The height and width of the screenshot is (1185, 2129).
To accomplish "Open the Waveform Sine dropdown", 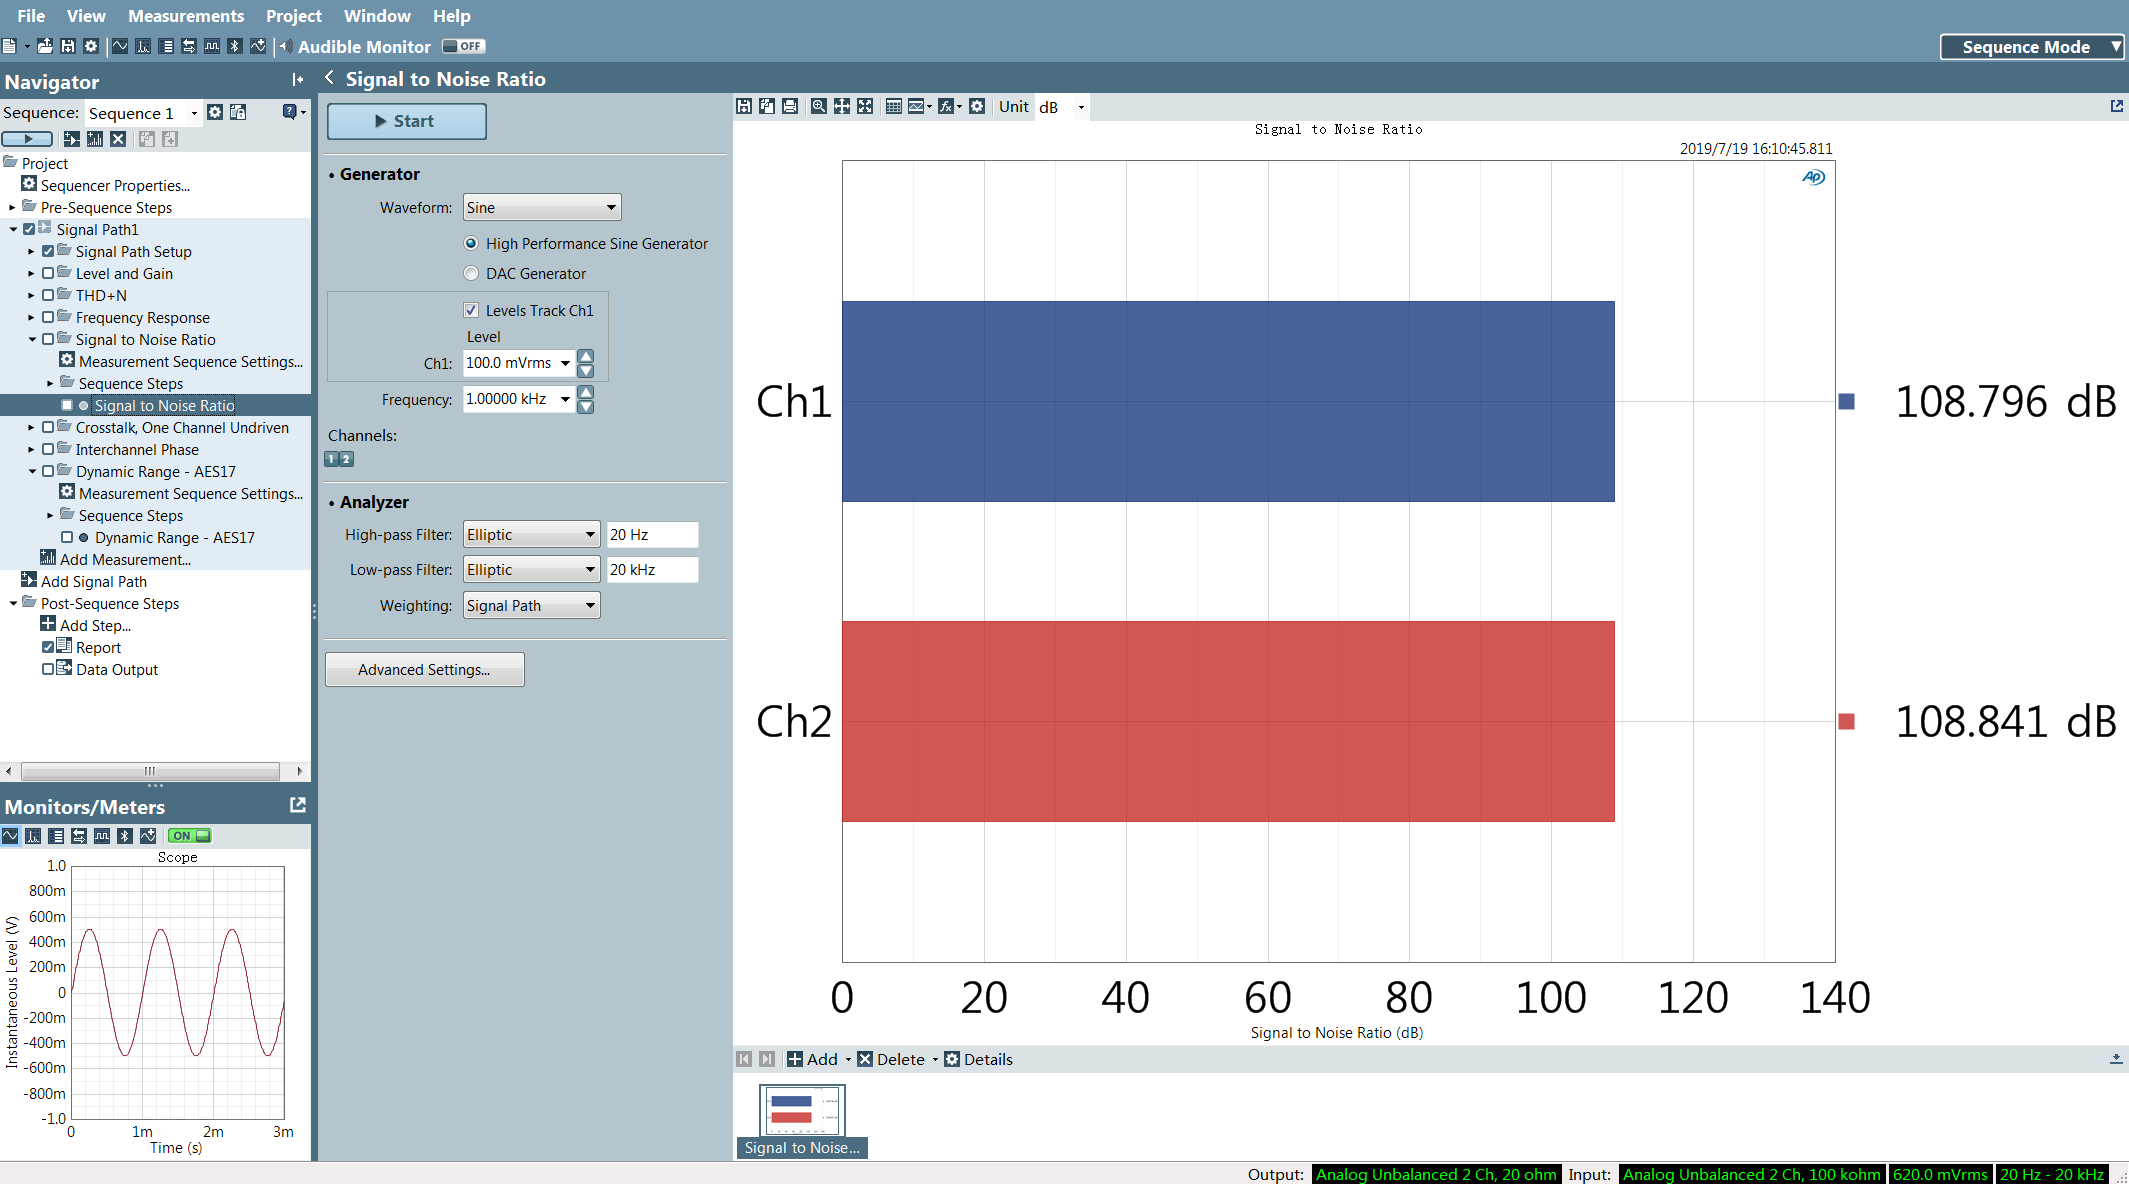I will point(541,207).
